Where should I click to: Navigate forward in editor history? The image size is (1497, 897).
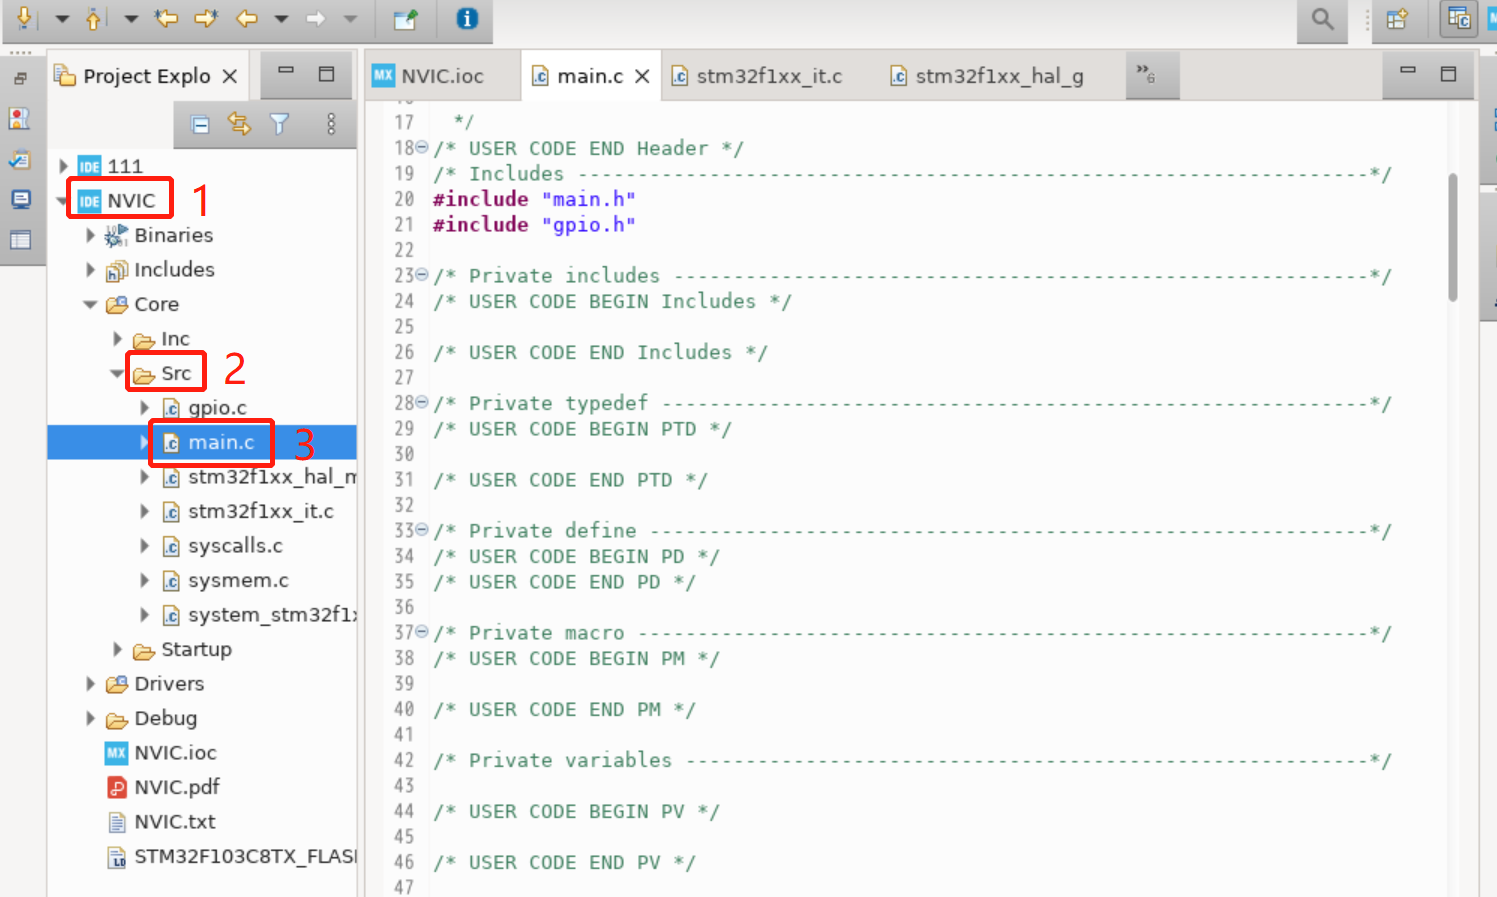316,17
